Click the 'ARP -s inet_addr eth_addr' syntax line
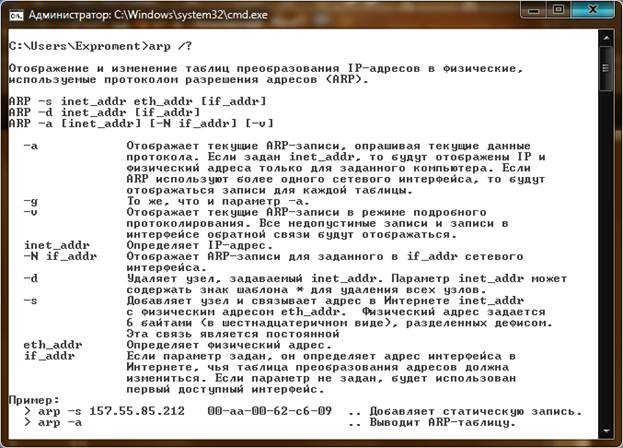Screen dimensions: 623x448 [x=137, y=102]
